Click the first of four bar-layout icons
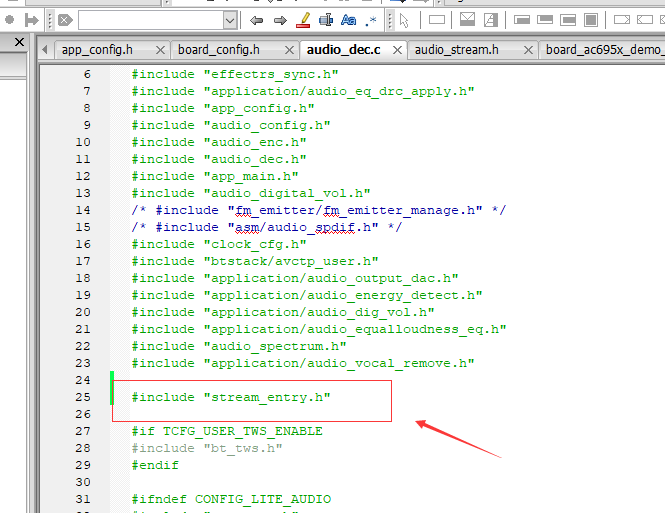This screenshot has width=665, height=513. click(522, 20)
